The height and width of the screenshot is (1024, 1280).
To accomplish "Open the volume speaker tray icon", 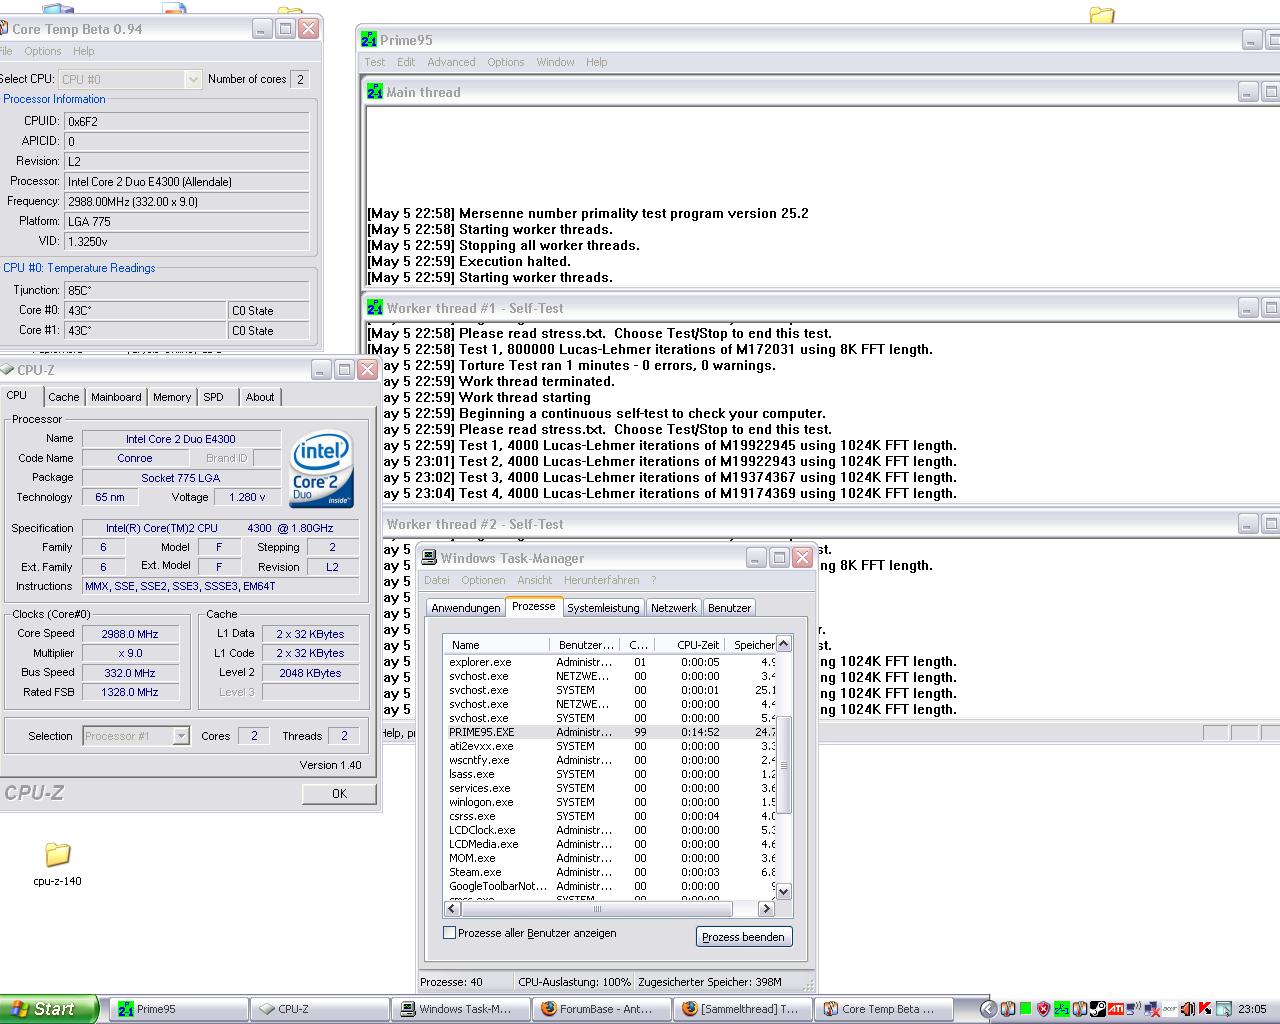I will pos(1188,1009).
